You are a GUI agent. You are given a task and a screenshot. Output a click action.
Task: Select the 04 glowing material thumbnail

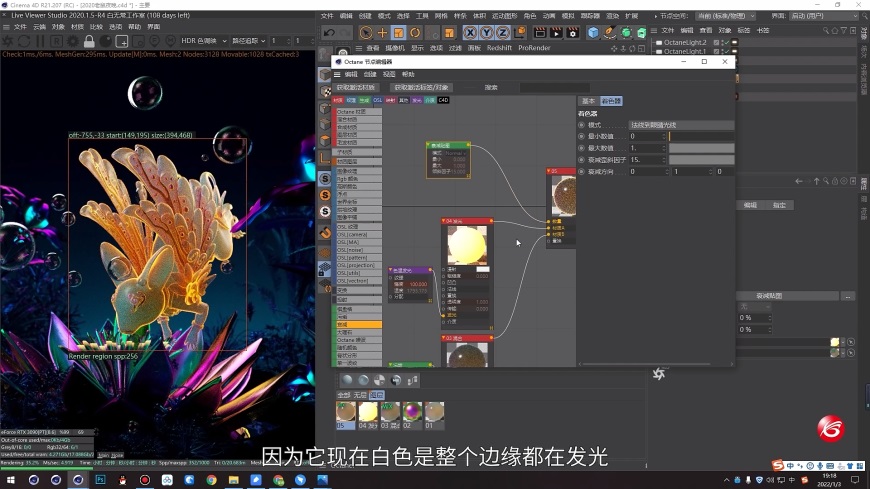tap(368, 412)
